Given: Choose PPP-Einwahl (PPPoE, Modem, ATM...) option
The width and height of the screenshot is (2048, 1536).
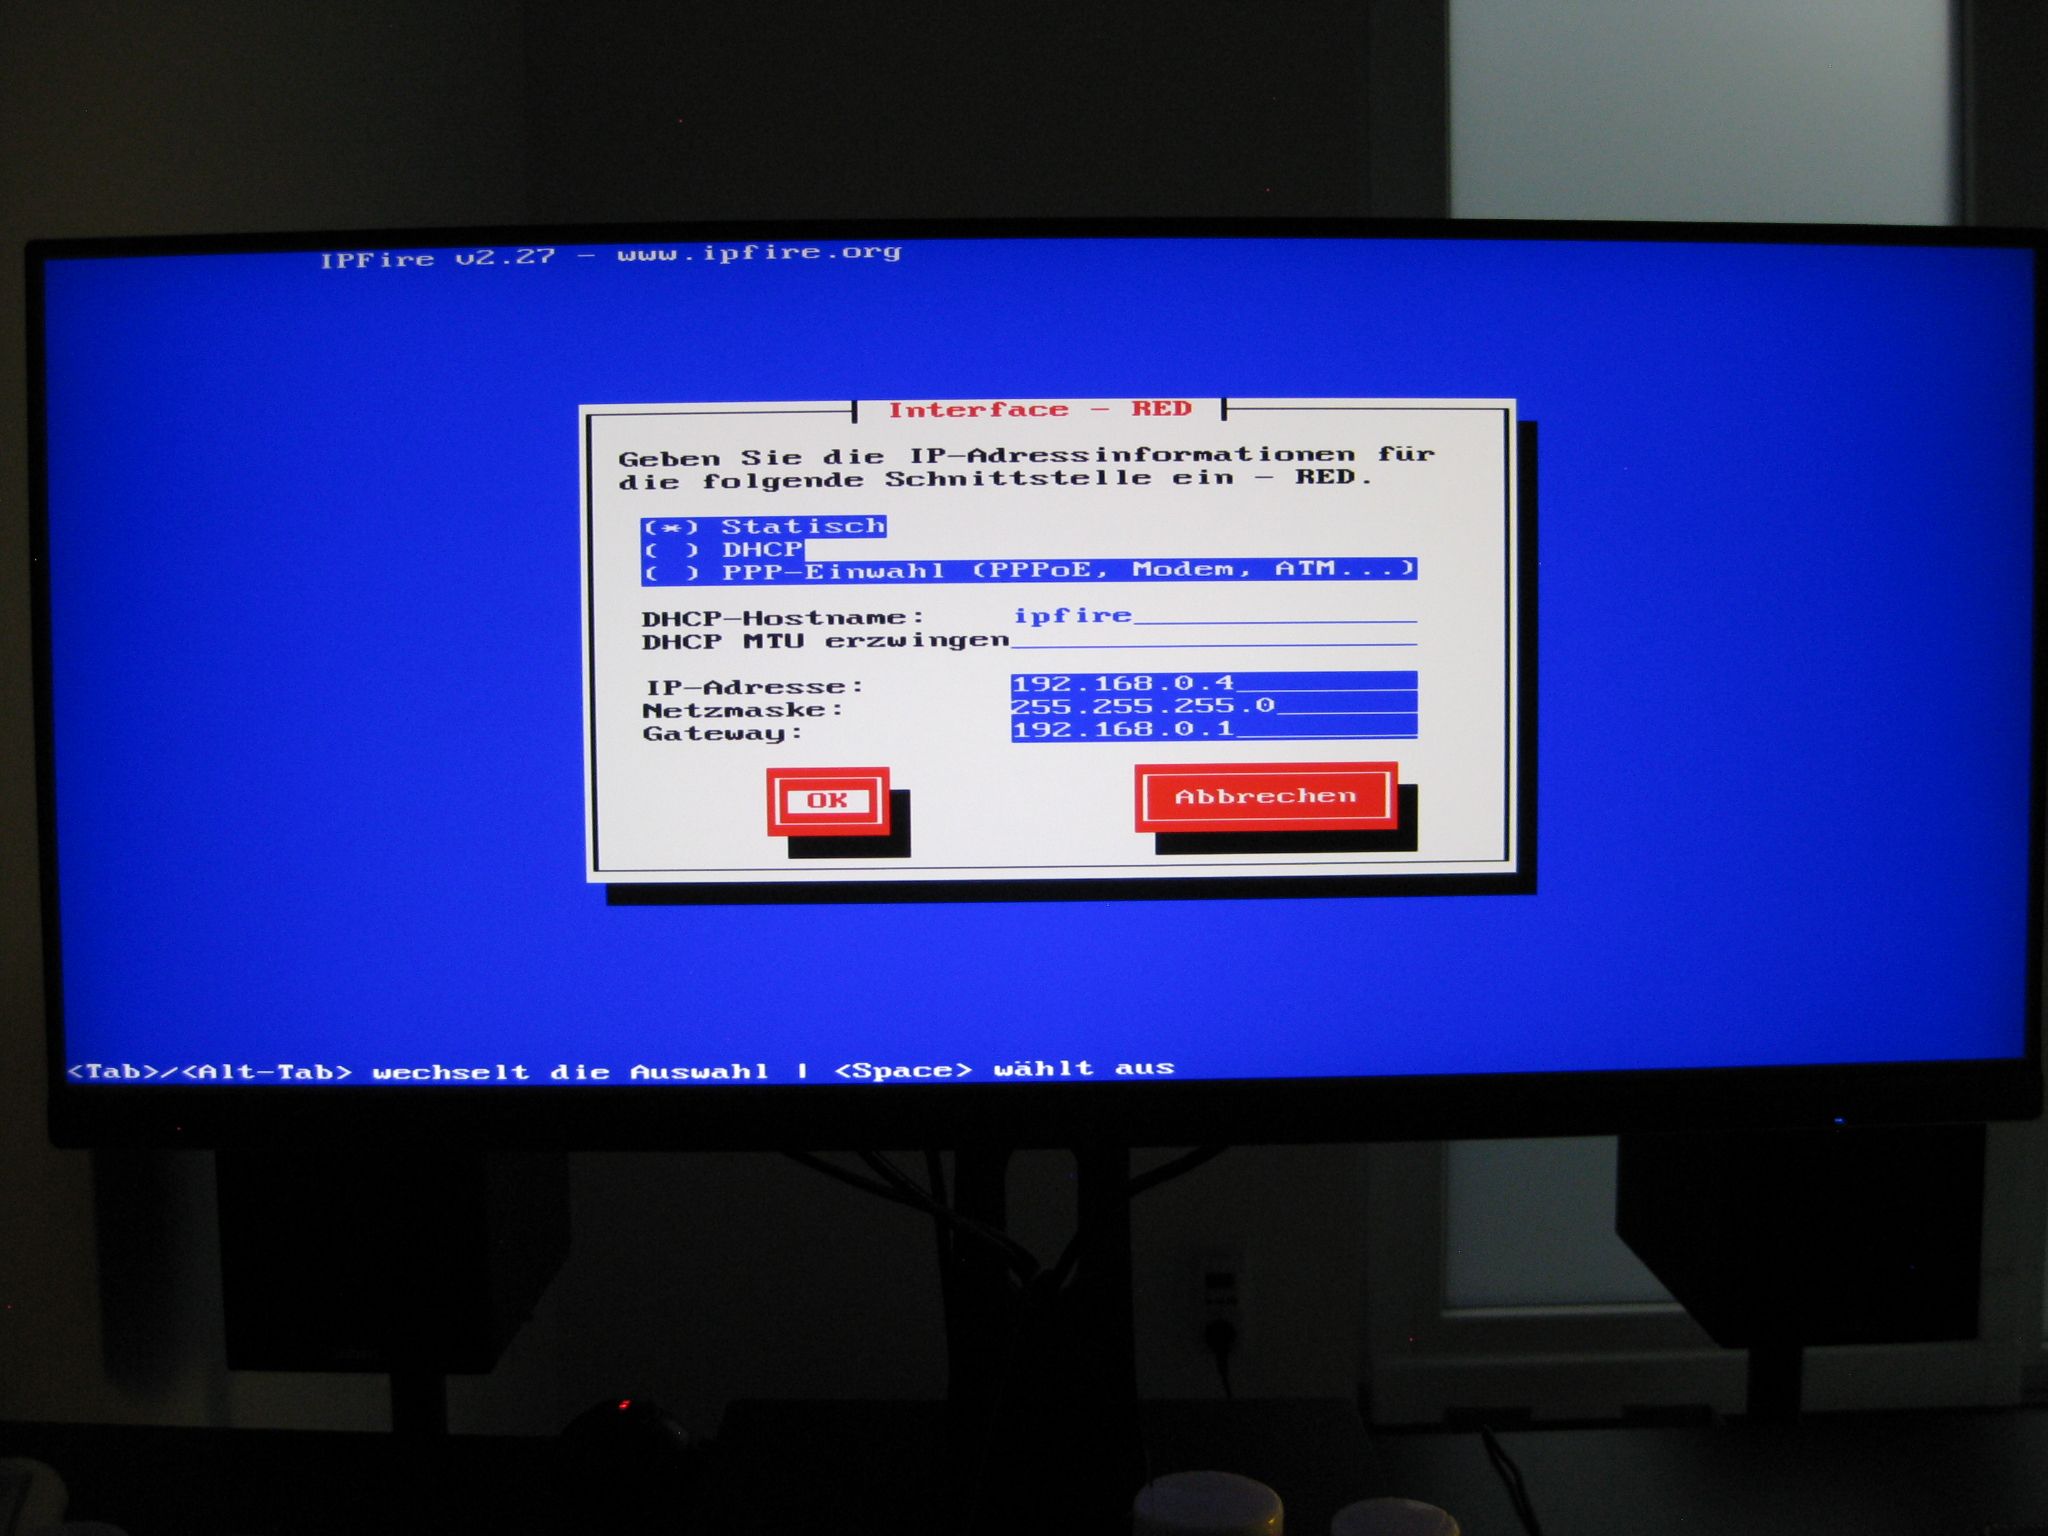Looking at the screenshot, I should tap(1029, 571).
